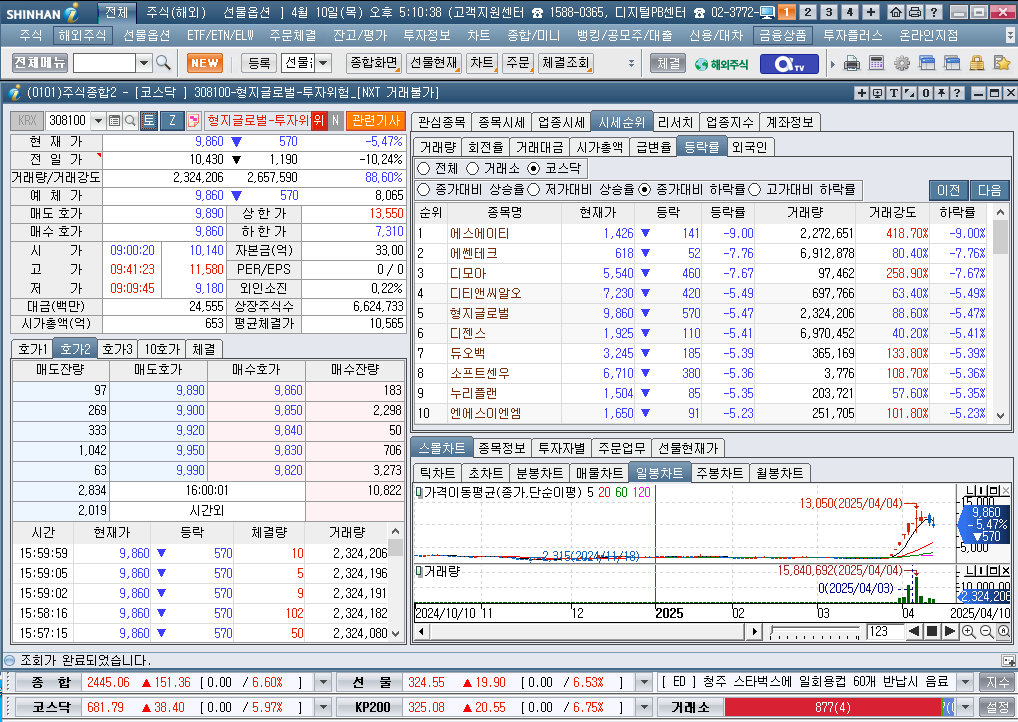The image size is (1018, 722).
Task: Click the chart play forward arrow
Action: 949,631
